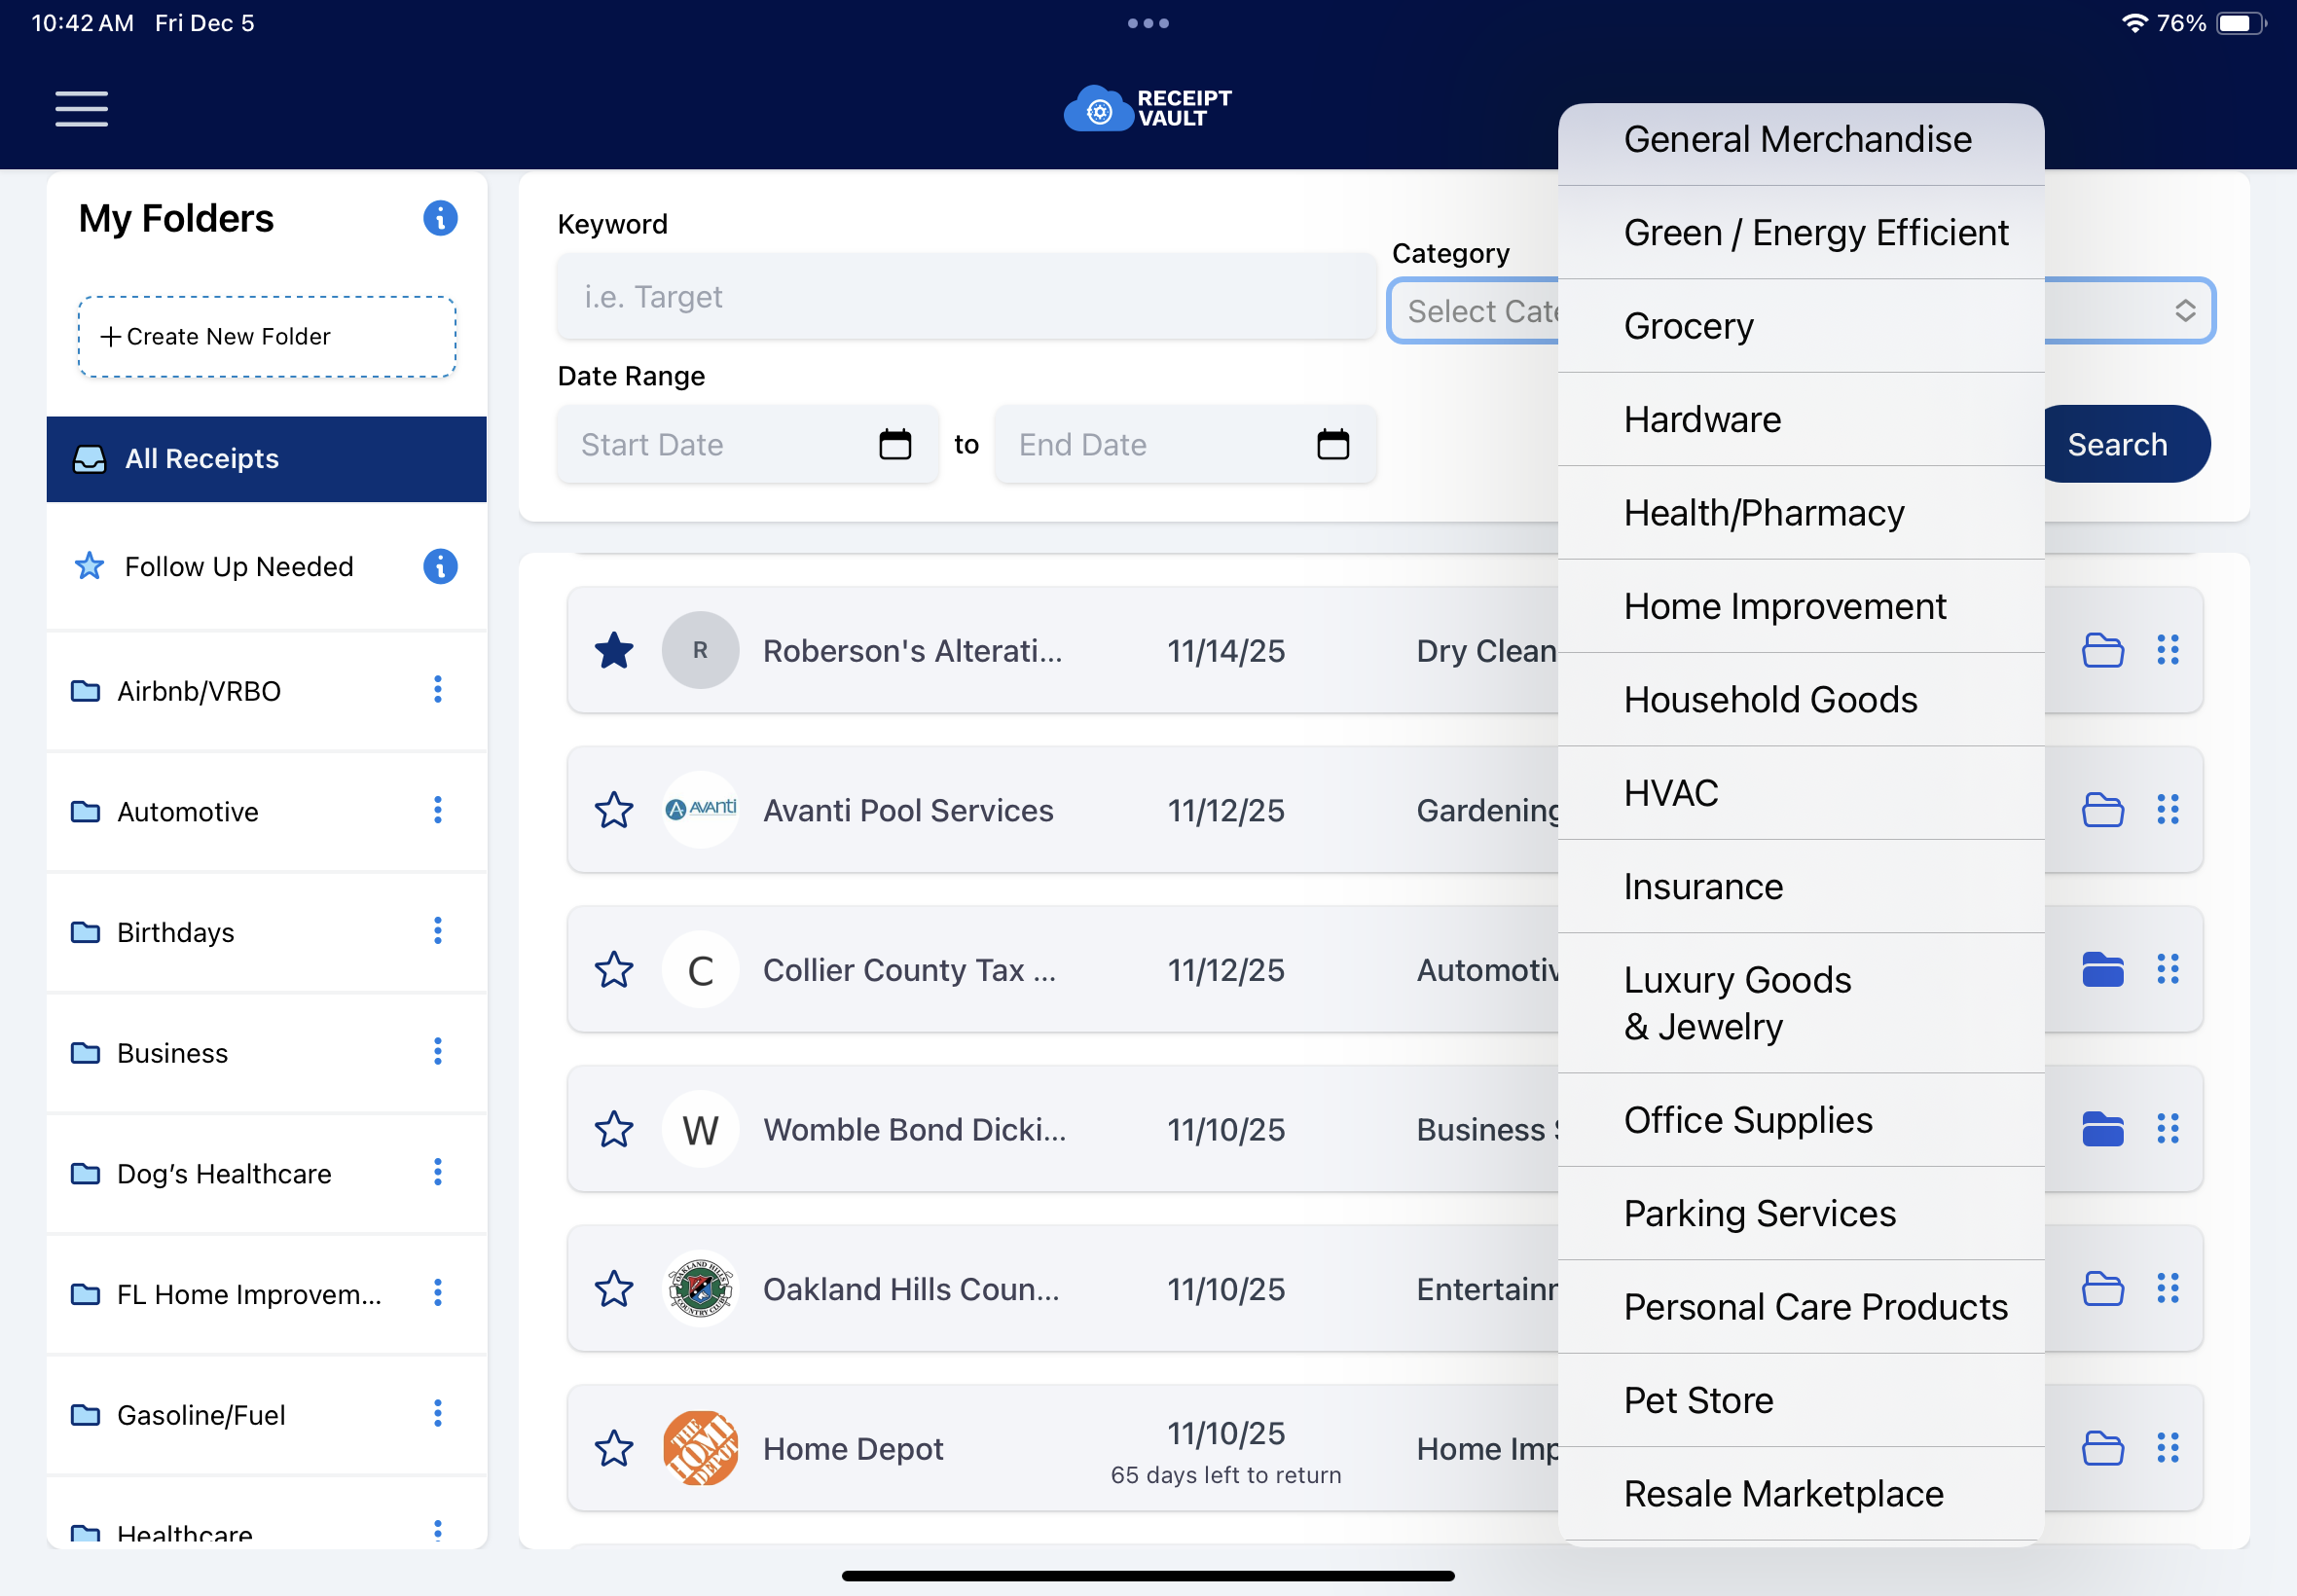This screenshot has width=2297, height=1596.
Task: Click the Category select chevron
Action: (x=2185, y=311)
